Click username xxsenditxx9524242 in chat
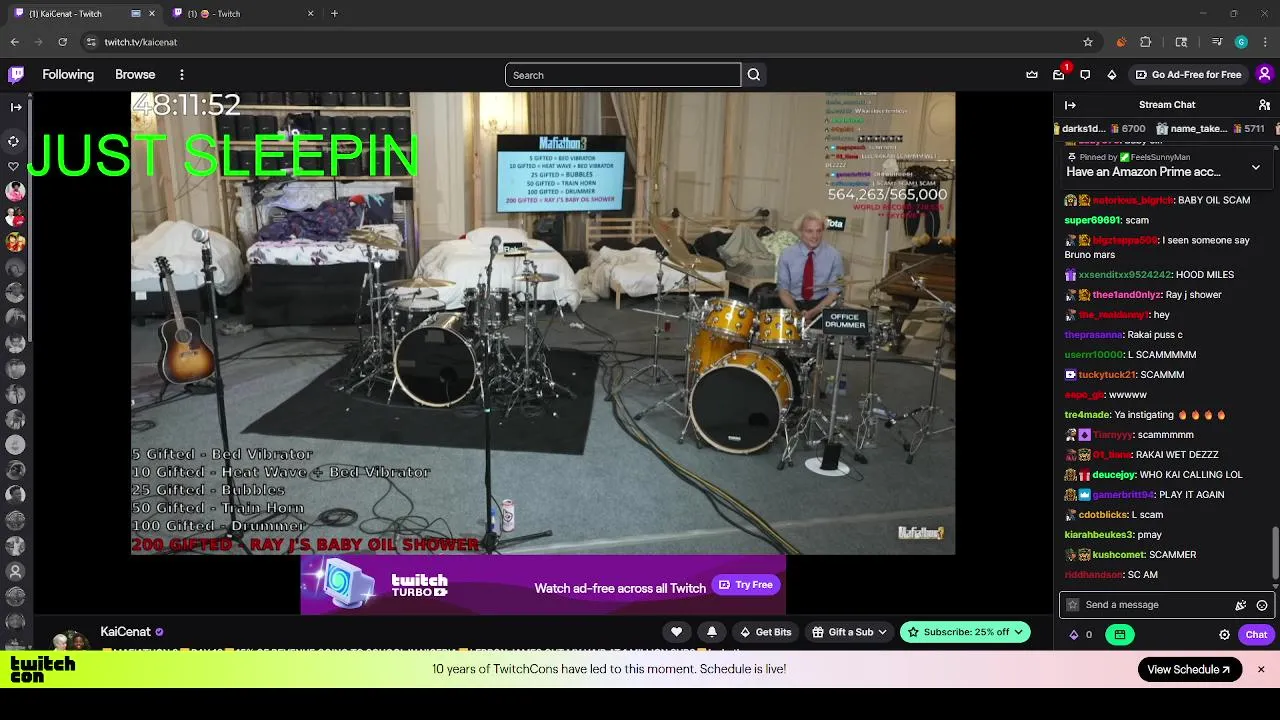1280x720 pixels. tap(1125, 274)
